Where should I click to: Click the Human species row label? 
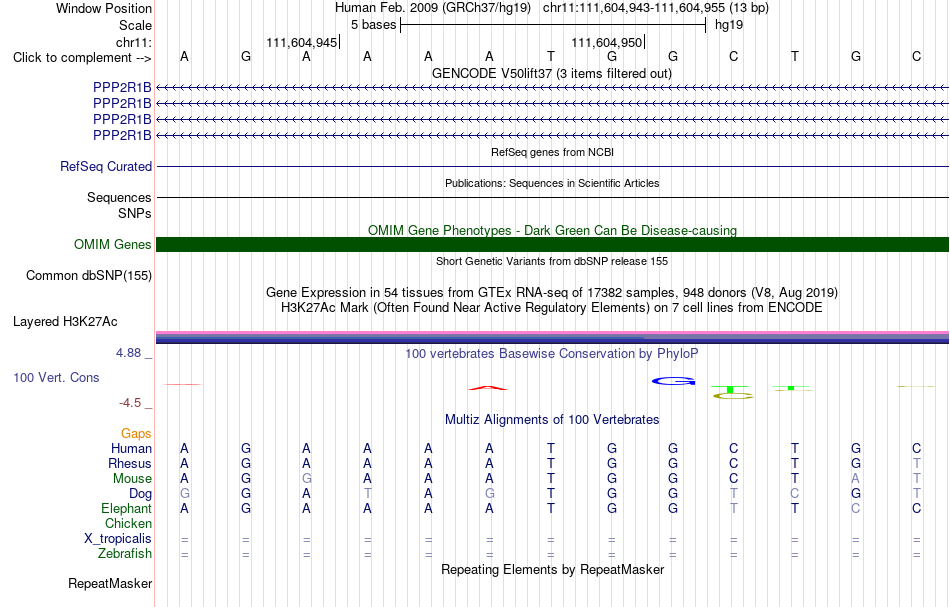[131, 448]
